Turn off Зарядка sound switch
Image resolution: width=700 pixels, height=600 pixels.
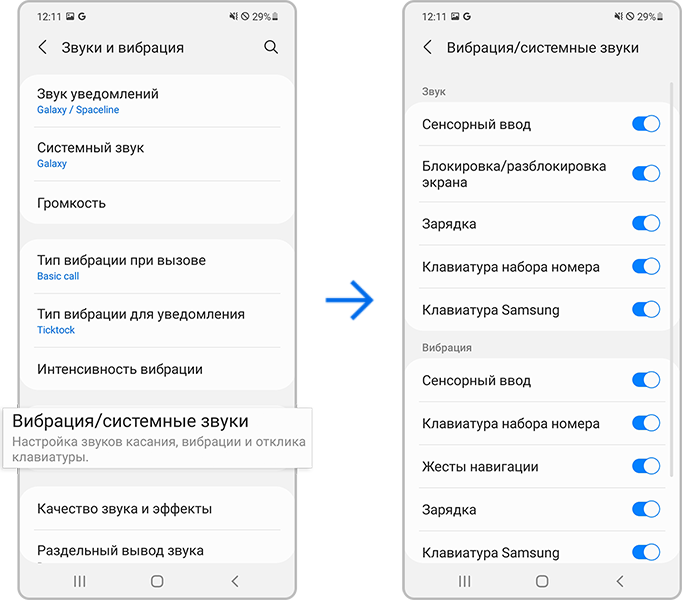pos(646,223)
